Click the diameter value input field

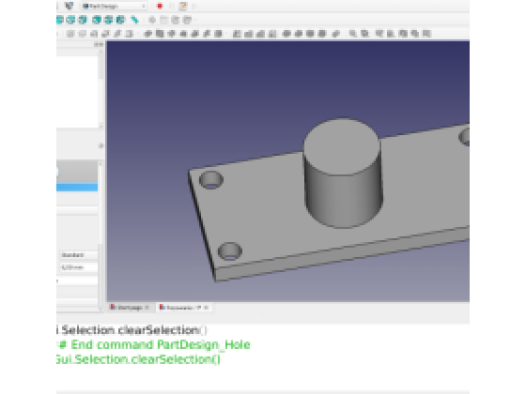79,267
